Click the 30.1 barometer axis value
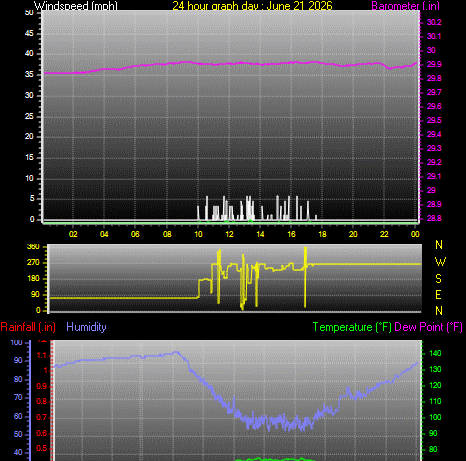Viewport: 466px width, 461px height. click(434, 36)
